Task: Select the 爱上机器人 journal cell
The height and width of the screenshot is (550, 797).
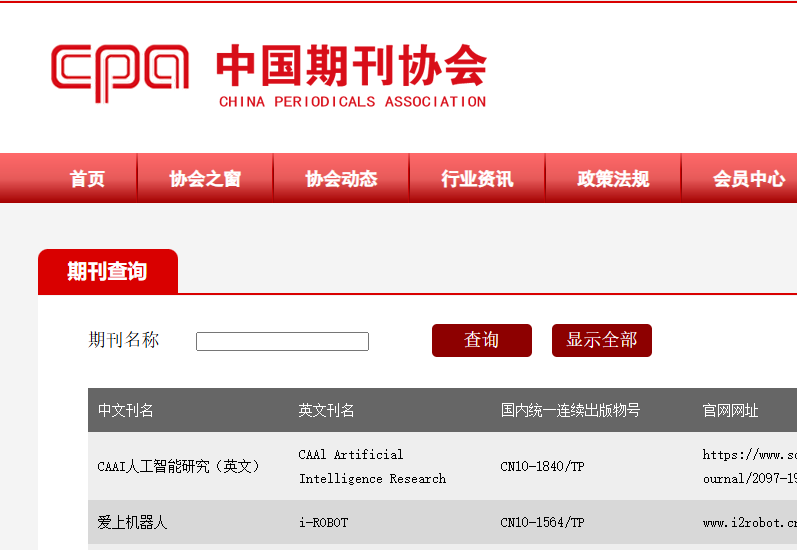Action: click(x=132, y=522)
